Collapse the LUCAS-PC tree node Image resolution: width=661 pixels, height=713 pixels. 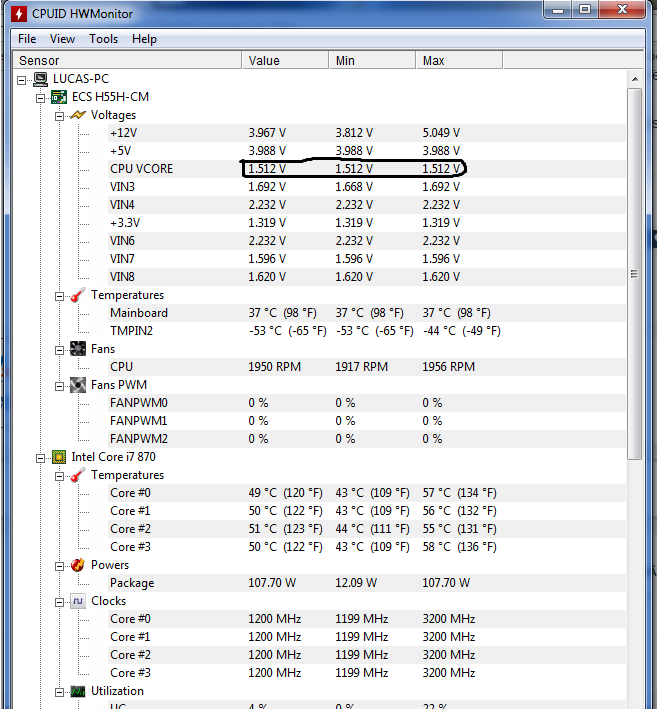click(x=21, y=80)
